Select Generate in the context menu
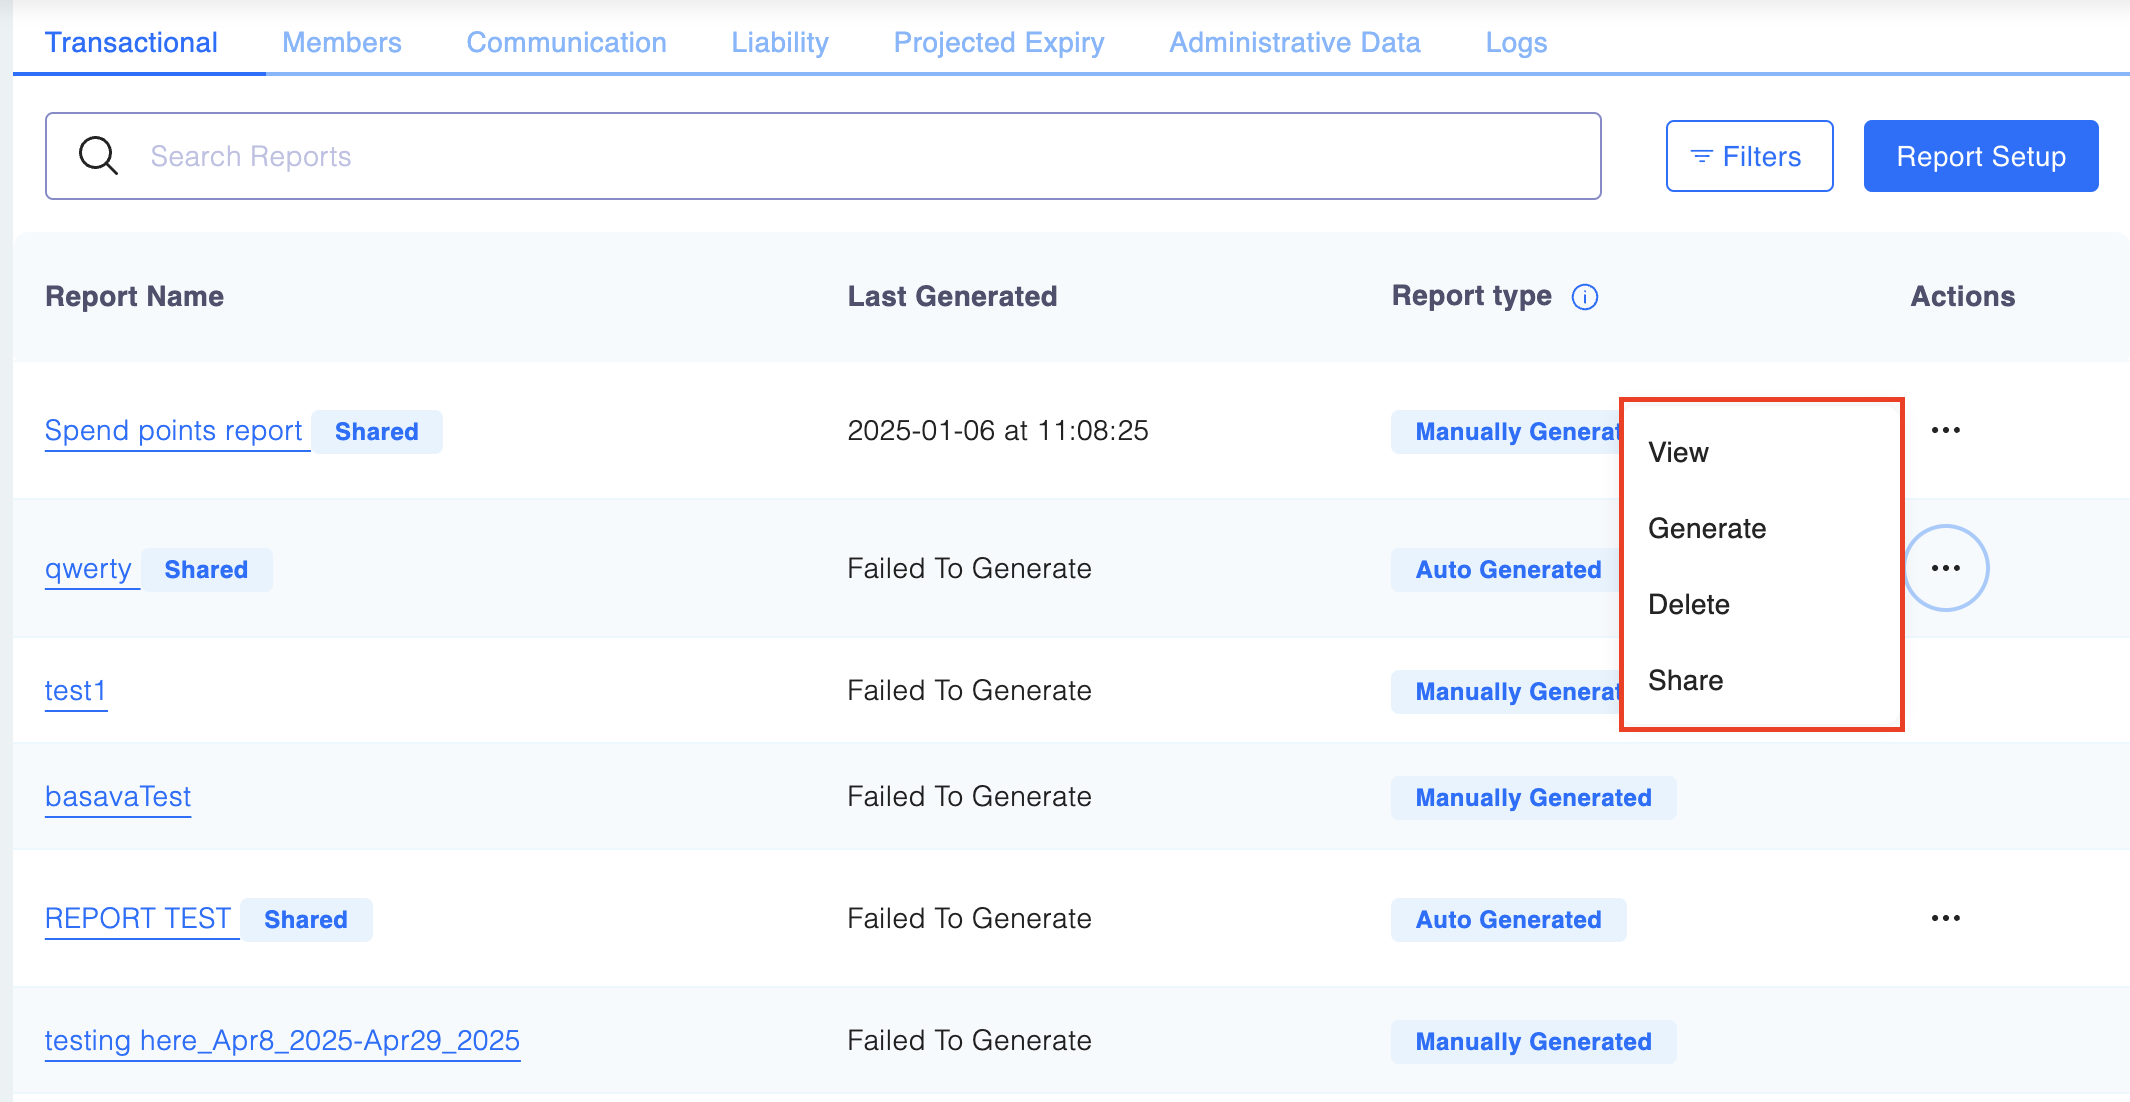Image resolution: width=2130 pixels, height=1102 pixels. coord(1706,529)
